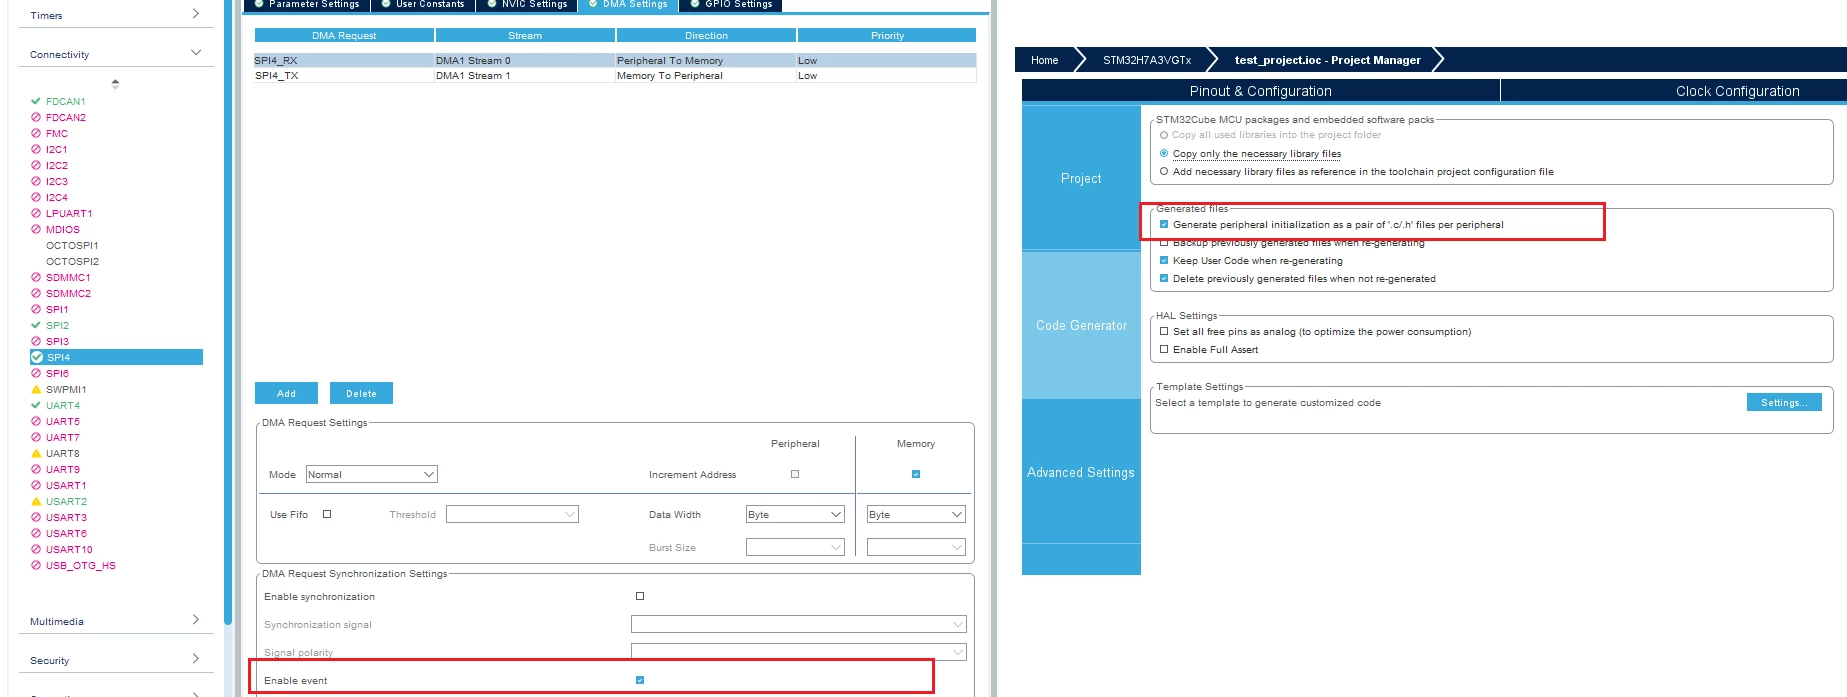Open the NVIC Settings tab
The height and width of the screenshot is (697, 1847).
527,5
